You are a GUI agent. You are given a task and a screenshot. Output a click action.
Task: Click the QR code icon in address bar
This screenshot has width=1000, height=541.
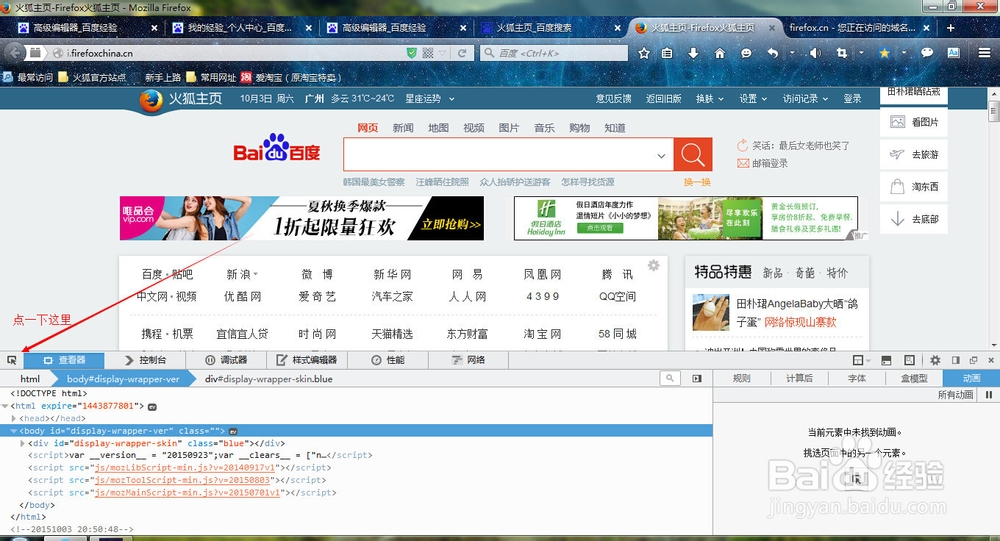[x=428, y=53]
